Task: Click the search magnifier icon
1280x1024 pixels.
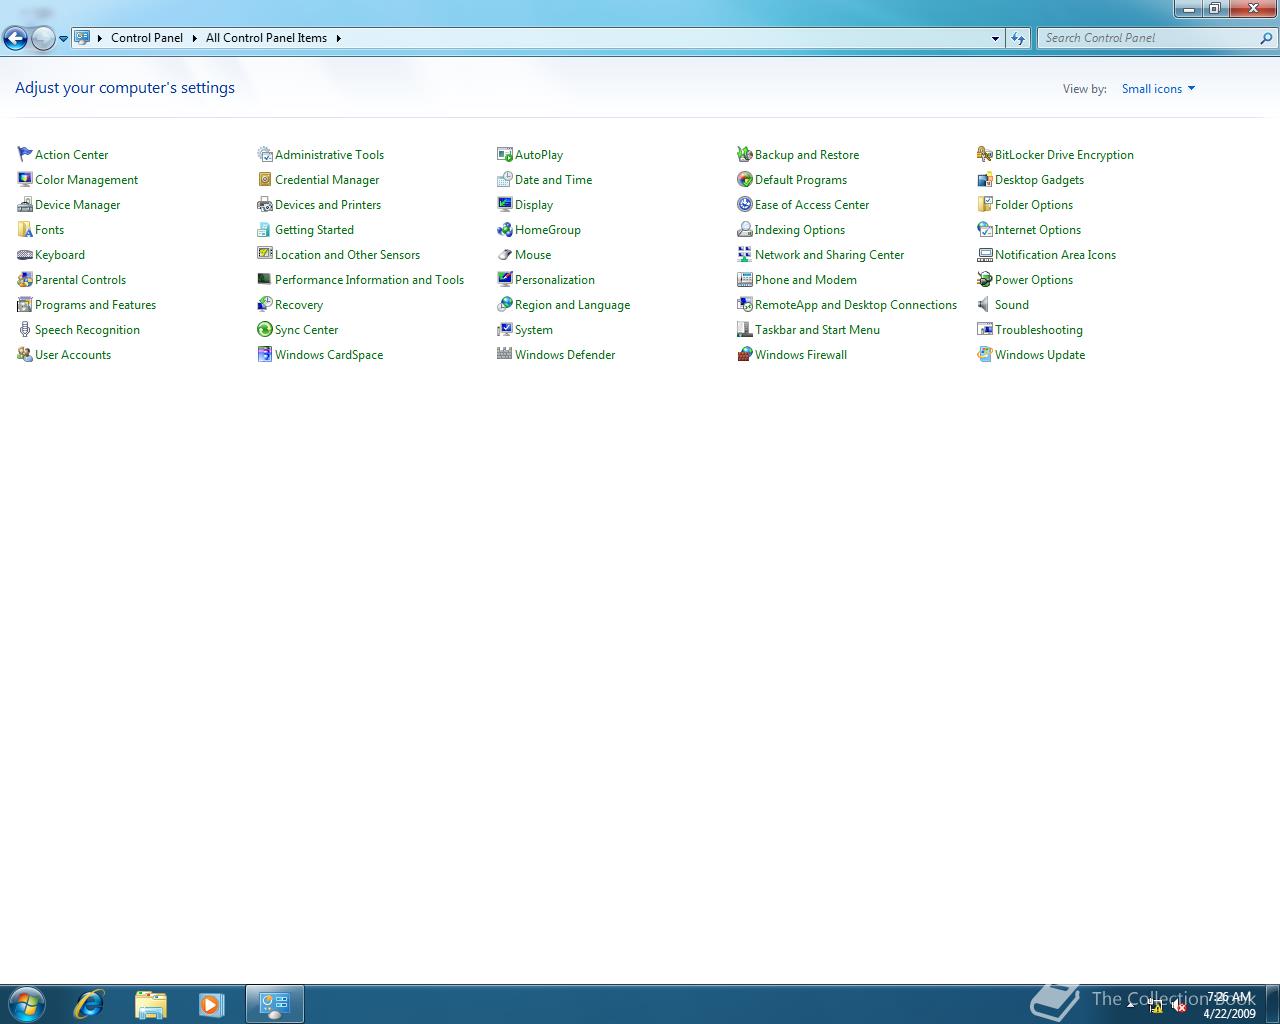Action: click(1267, 38)
